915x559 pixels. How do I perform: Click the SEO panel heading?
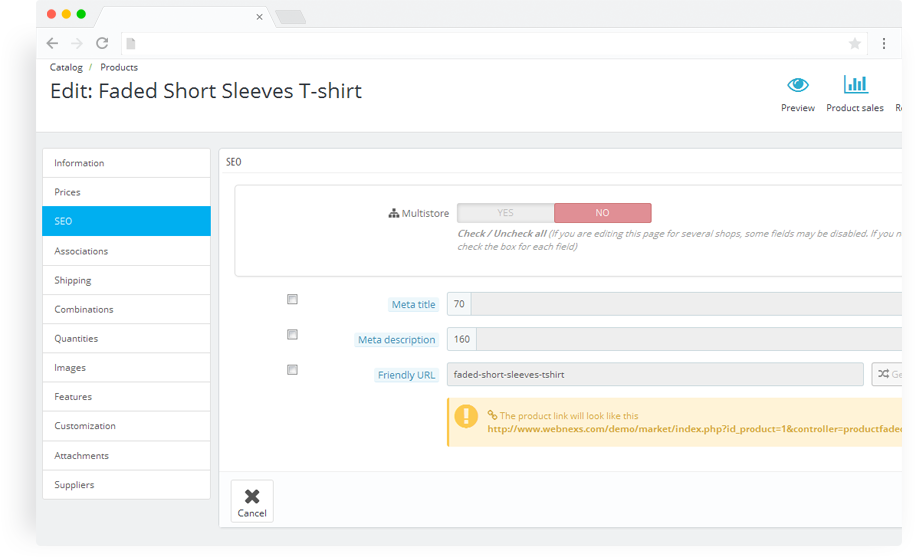pyautogui.click(x=234, y=162)
